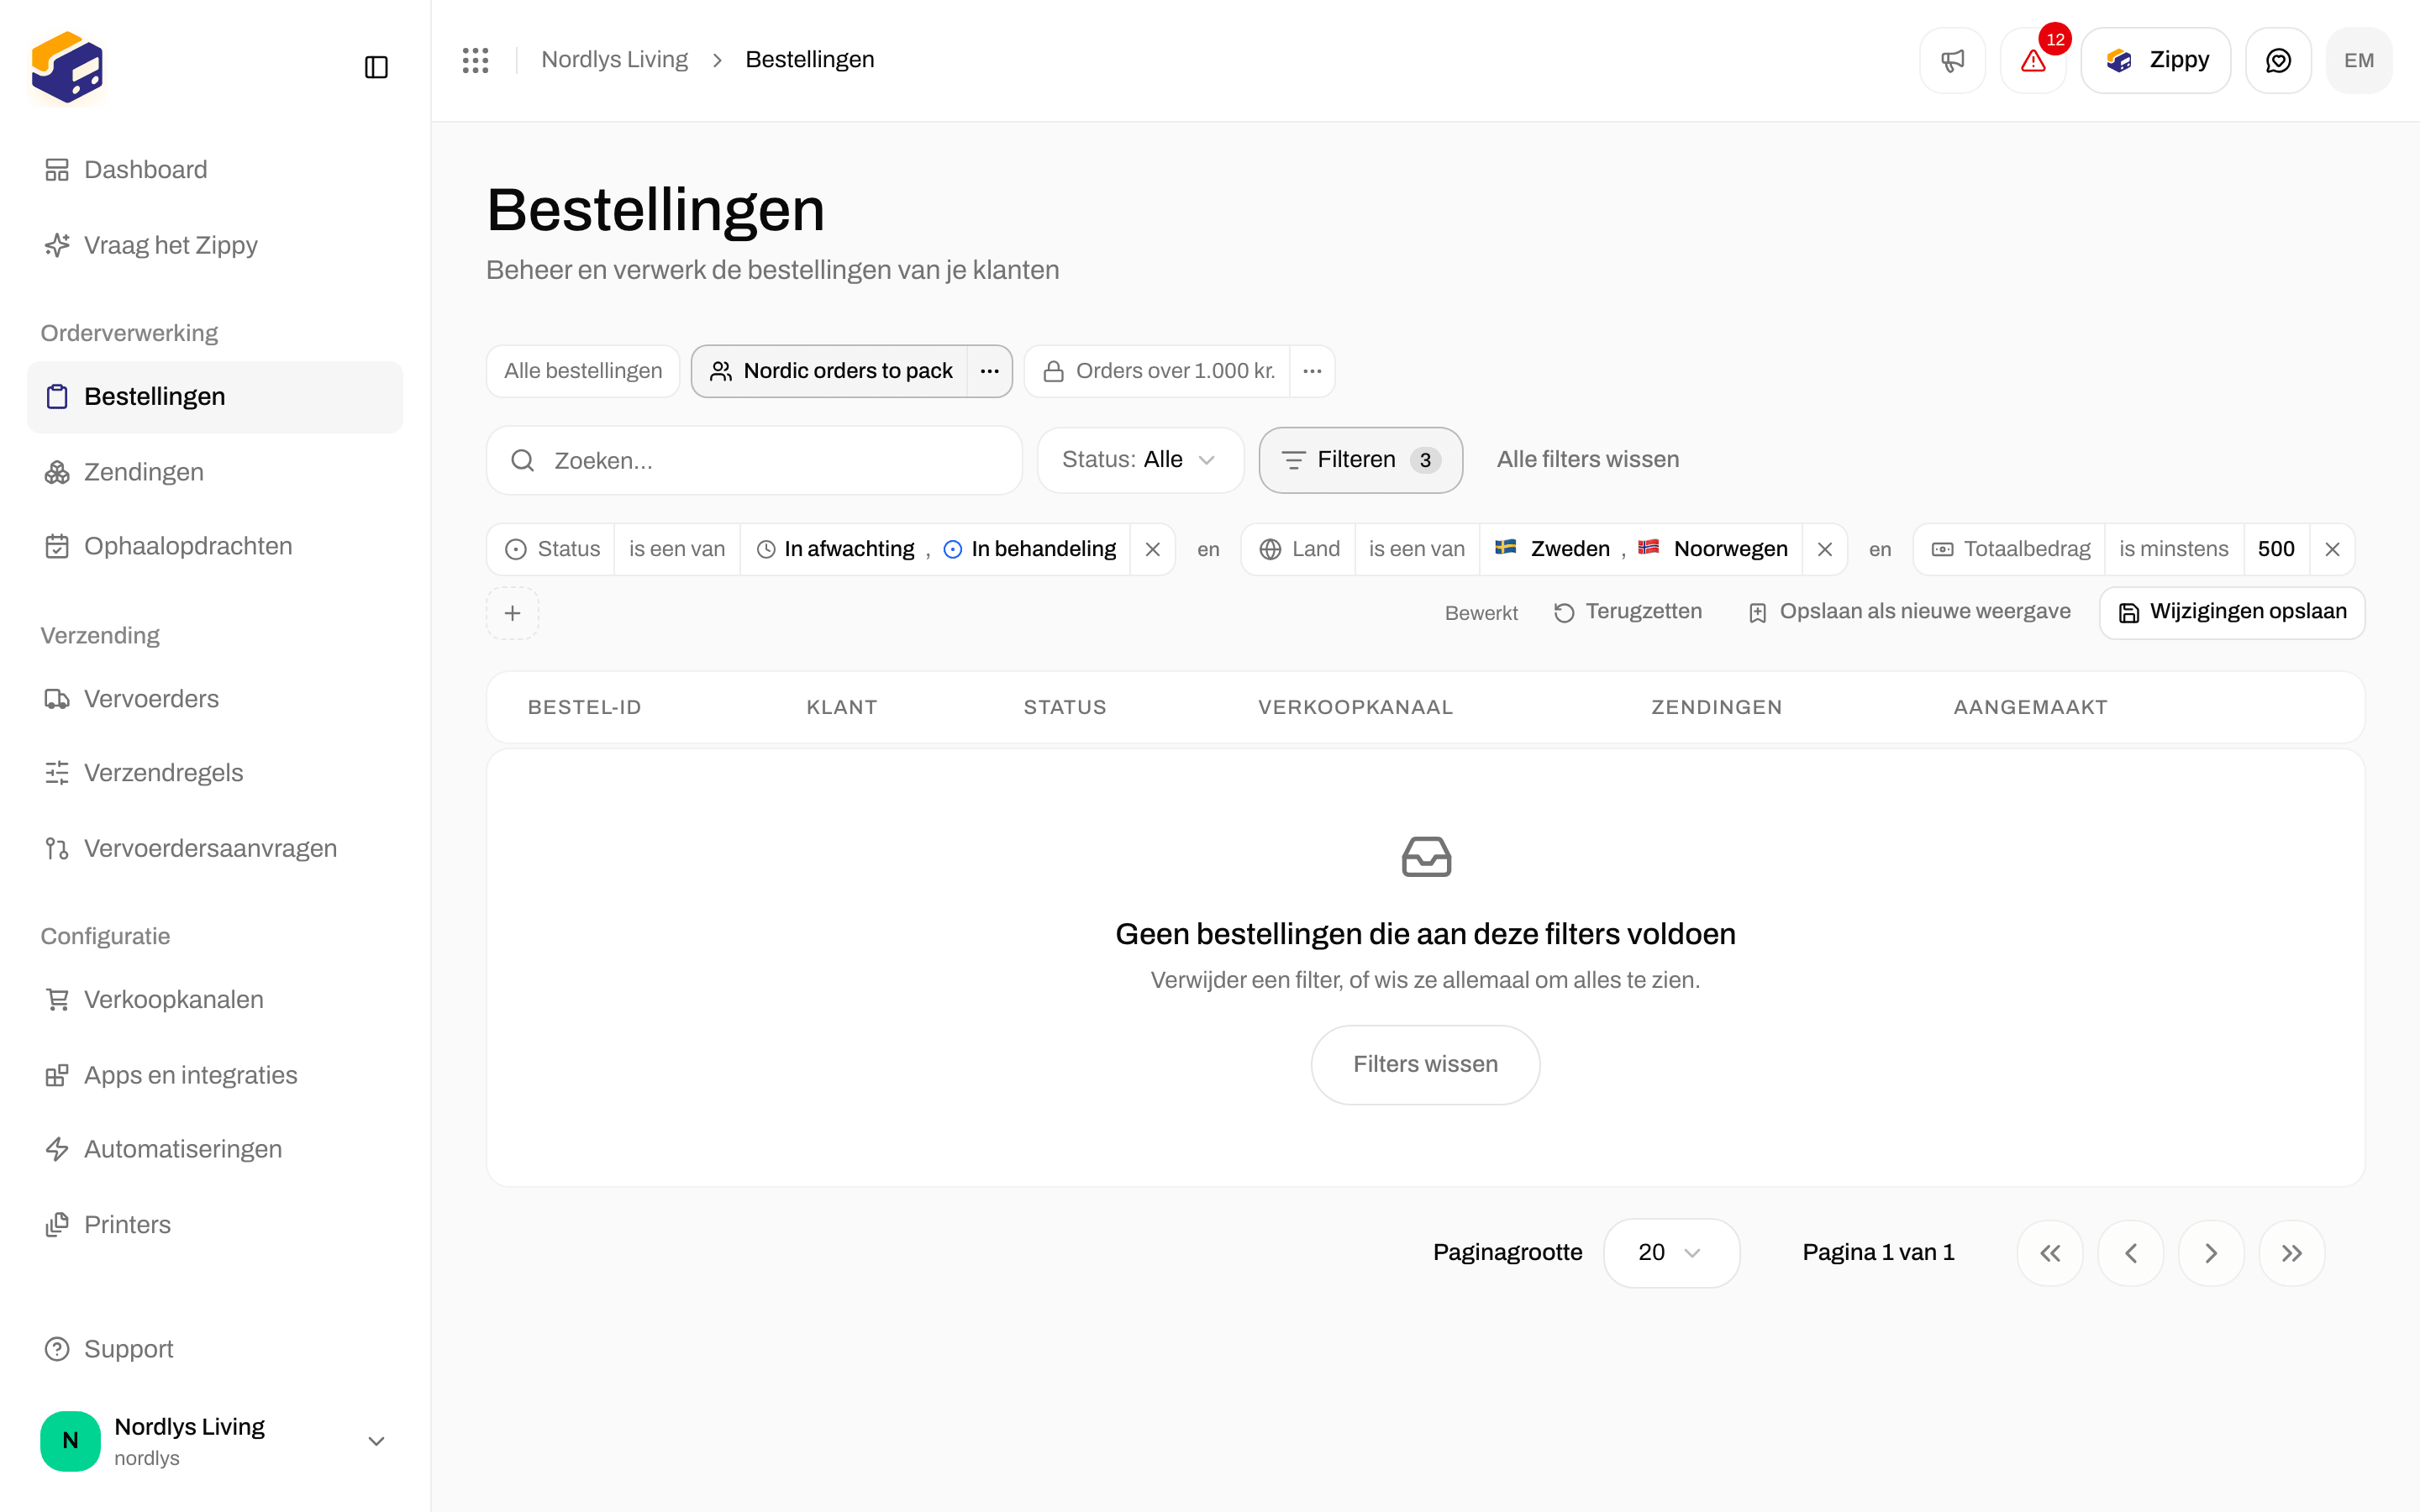Image resolution: width=2420 pixels, height=1512 pixels.
Task: Open the EM user avatar menu
Action: (2359, 60)
